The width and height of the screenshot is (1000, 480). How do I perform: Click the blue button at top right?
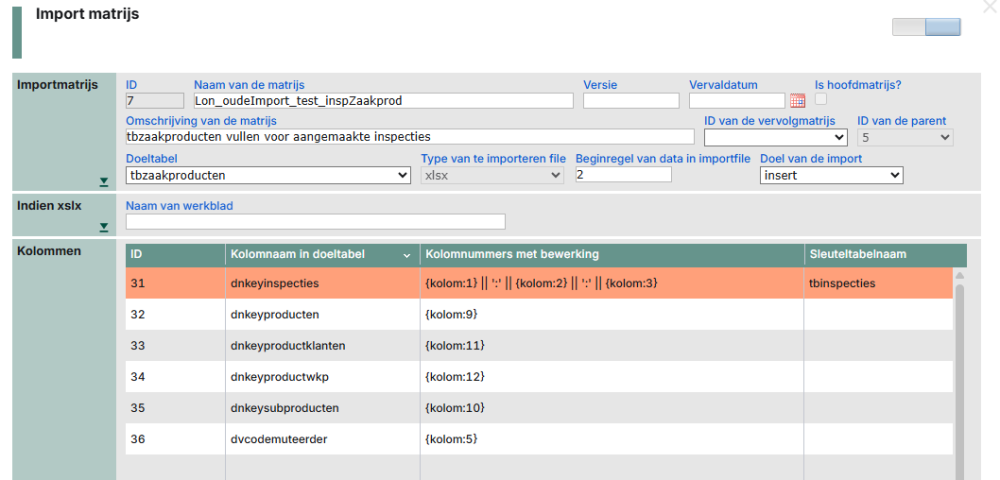coord(943,27)
